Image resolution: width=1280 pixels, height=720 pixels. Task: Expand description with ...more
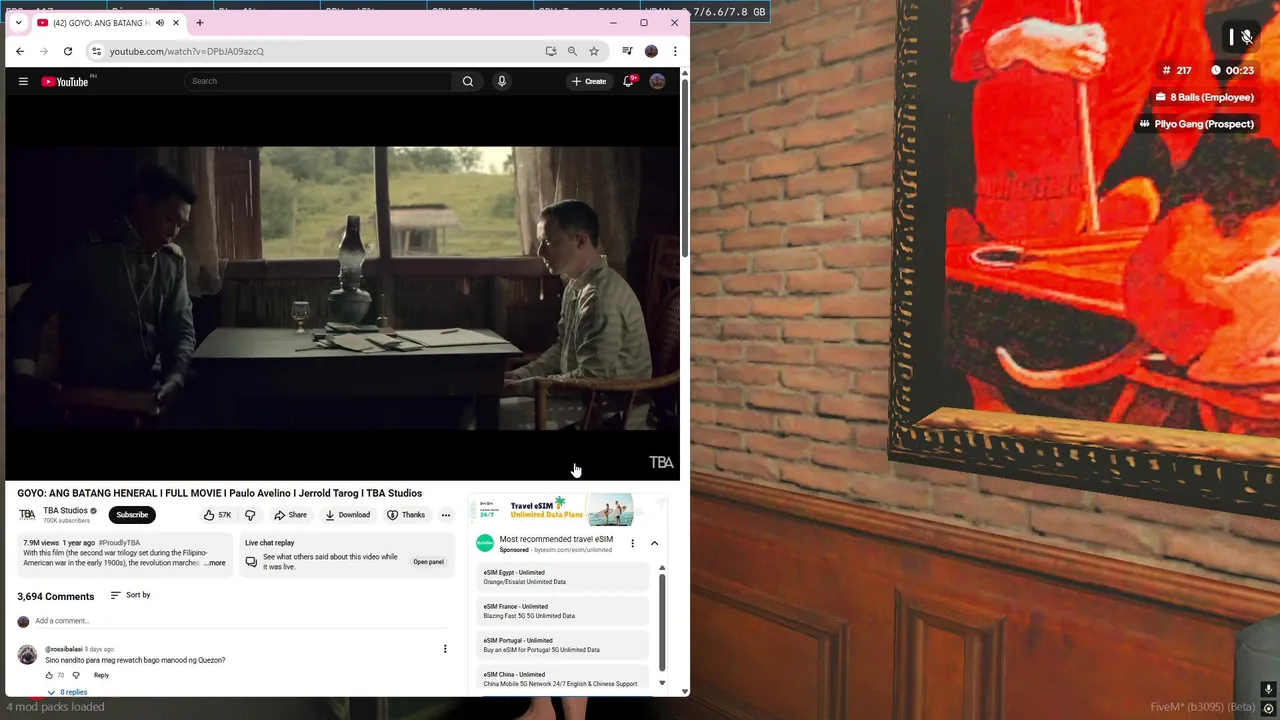pos(215,563)
